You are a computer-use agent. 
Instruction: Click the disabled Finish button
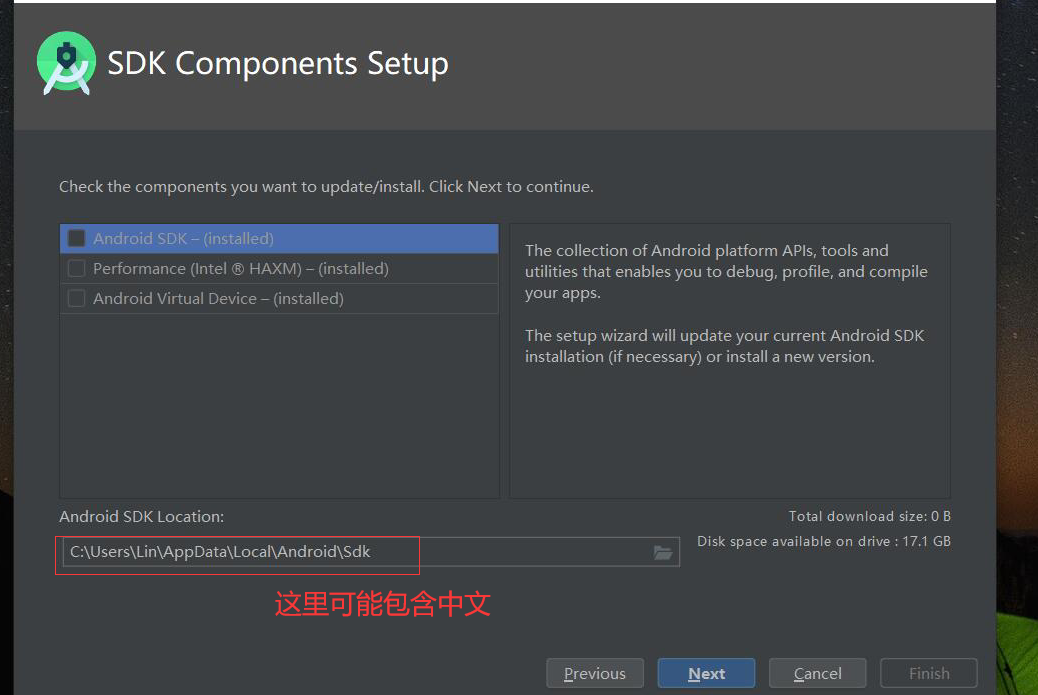click(x=929, y=673)
